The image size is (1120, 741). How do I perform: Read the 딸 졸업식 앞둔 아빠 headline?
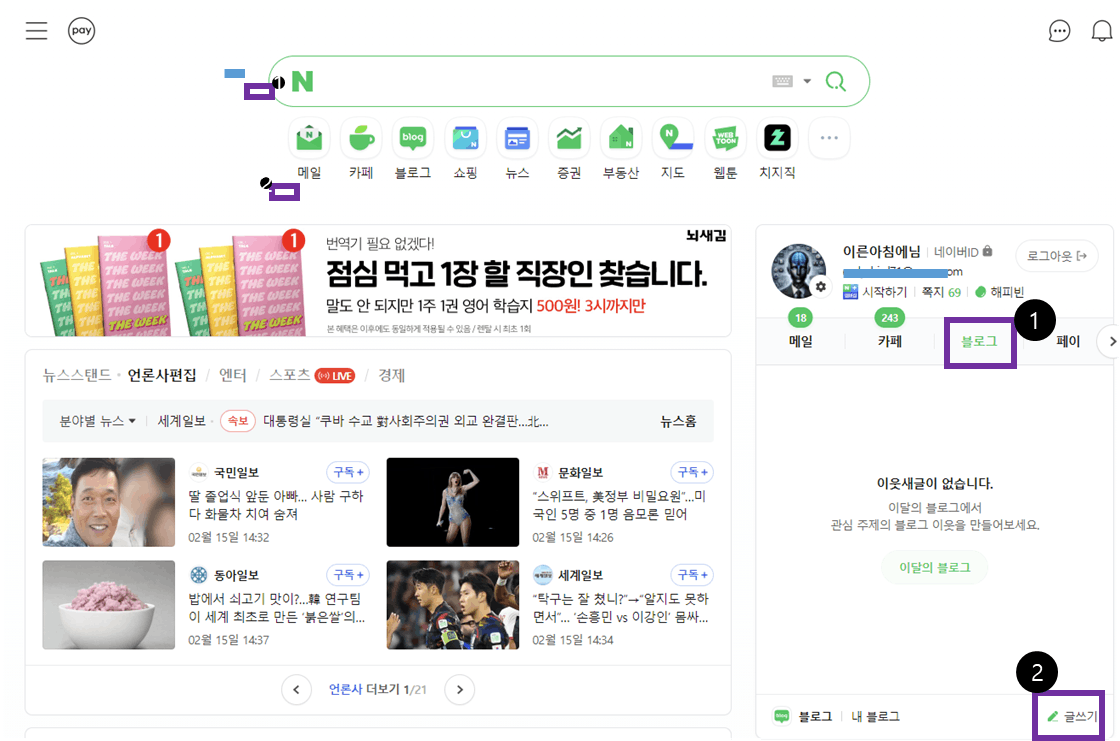(x=276, y=505)
